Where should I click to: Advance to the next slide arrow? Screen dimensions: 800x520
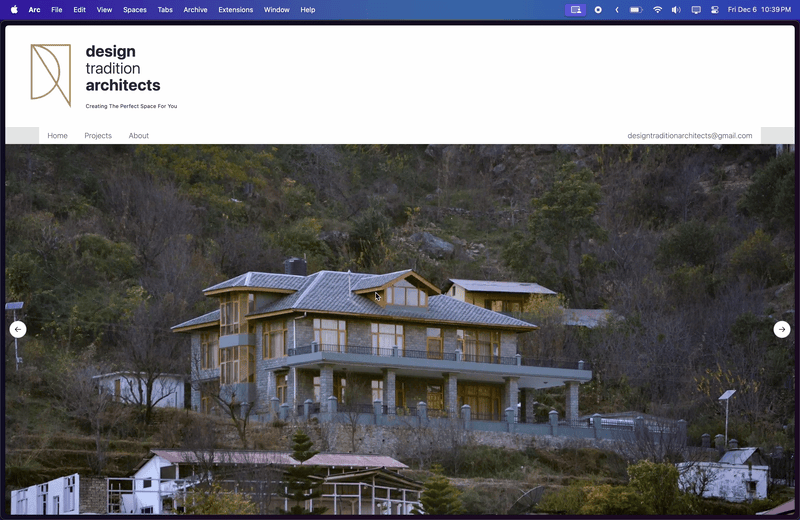coord(782,329)
